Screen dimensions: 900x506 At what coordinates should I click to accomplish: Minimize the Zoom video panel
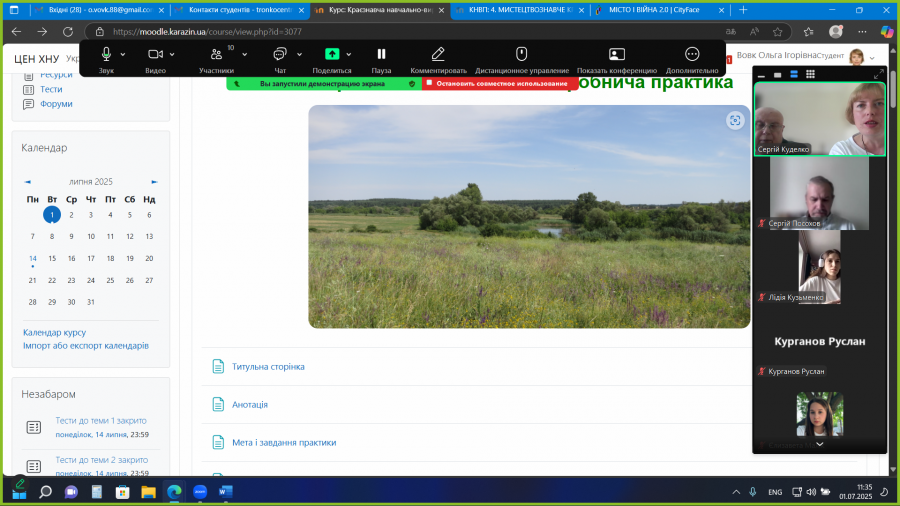click(x=761, y=75)
